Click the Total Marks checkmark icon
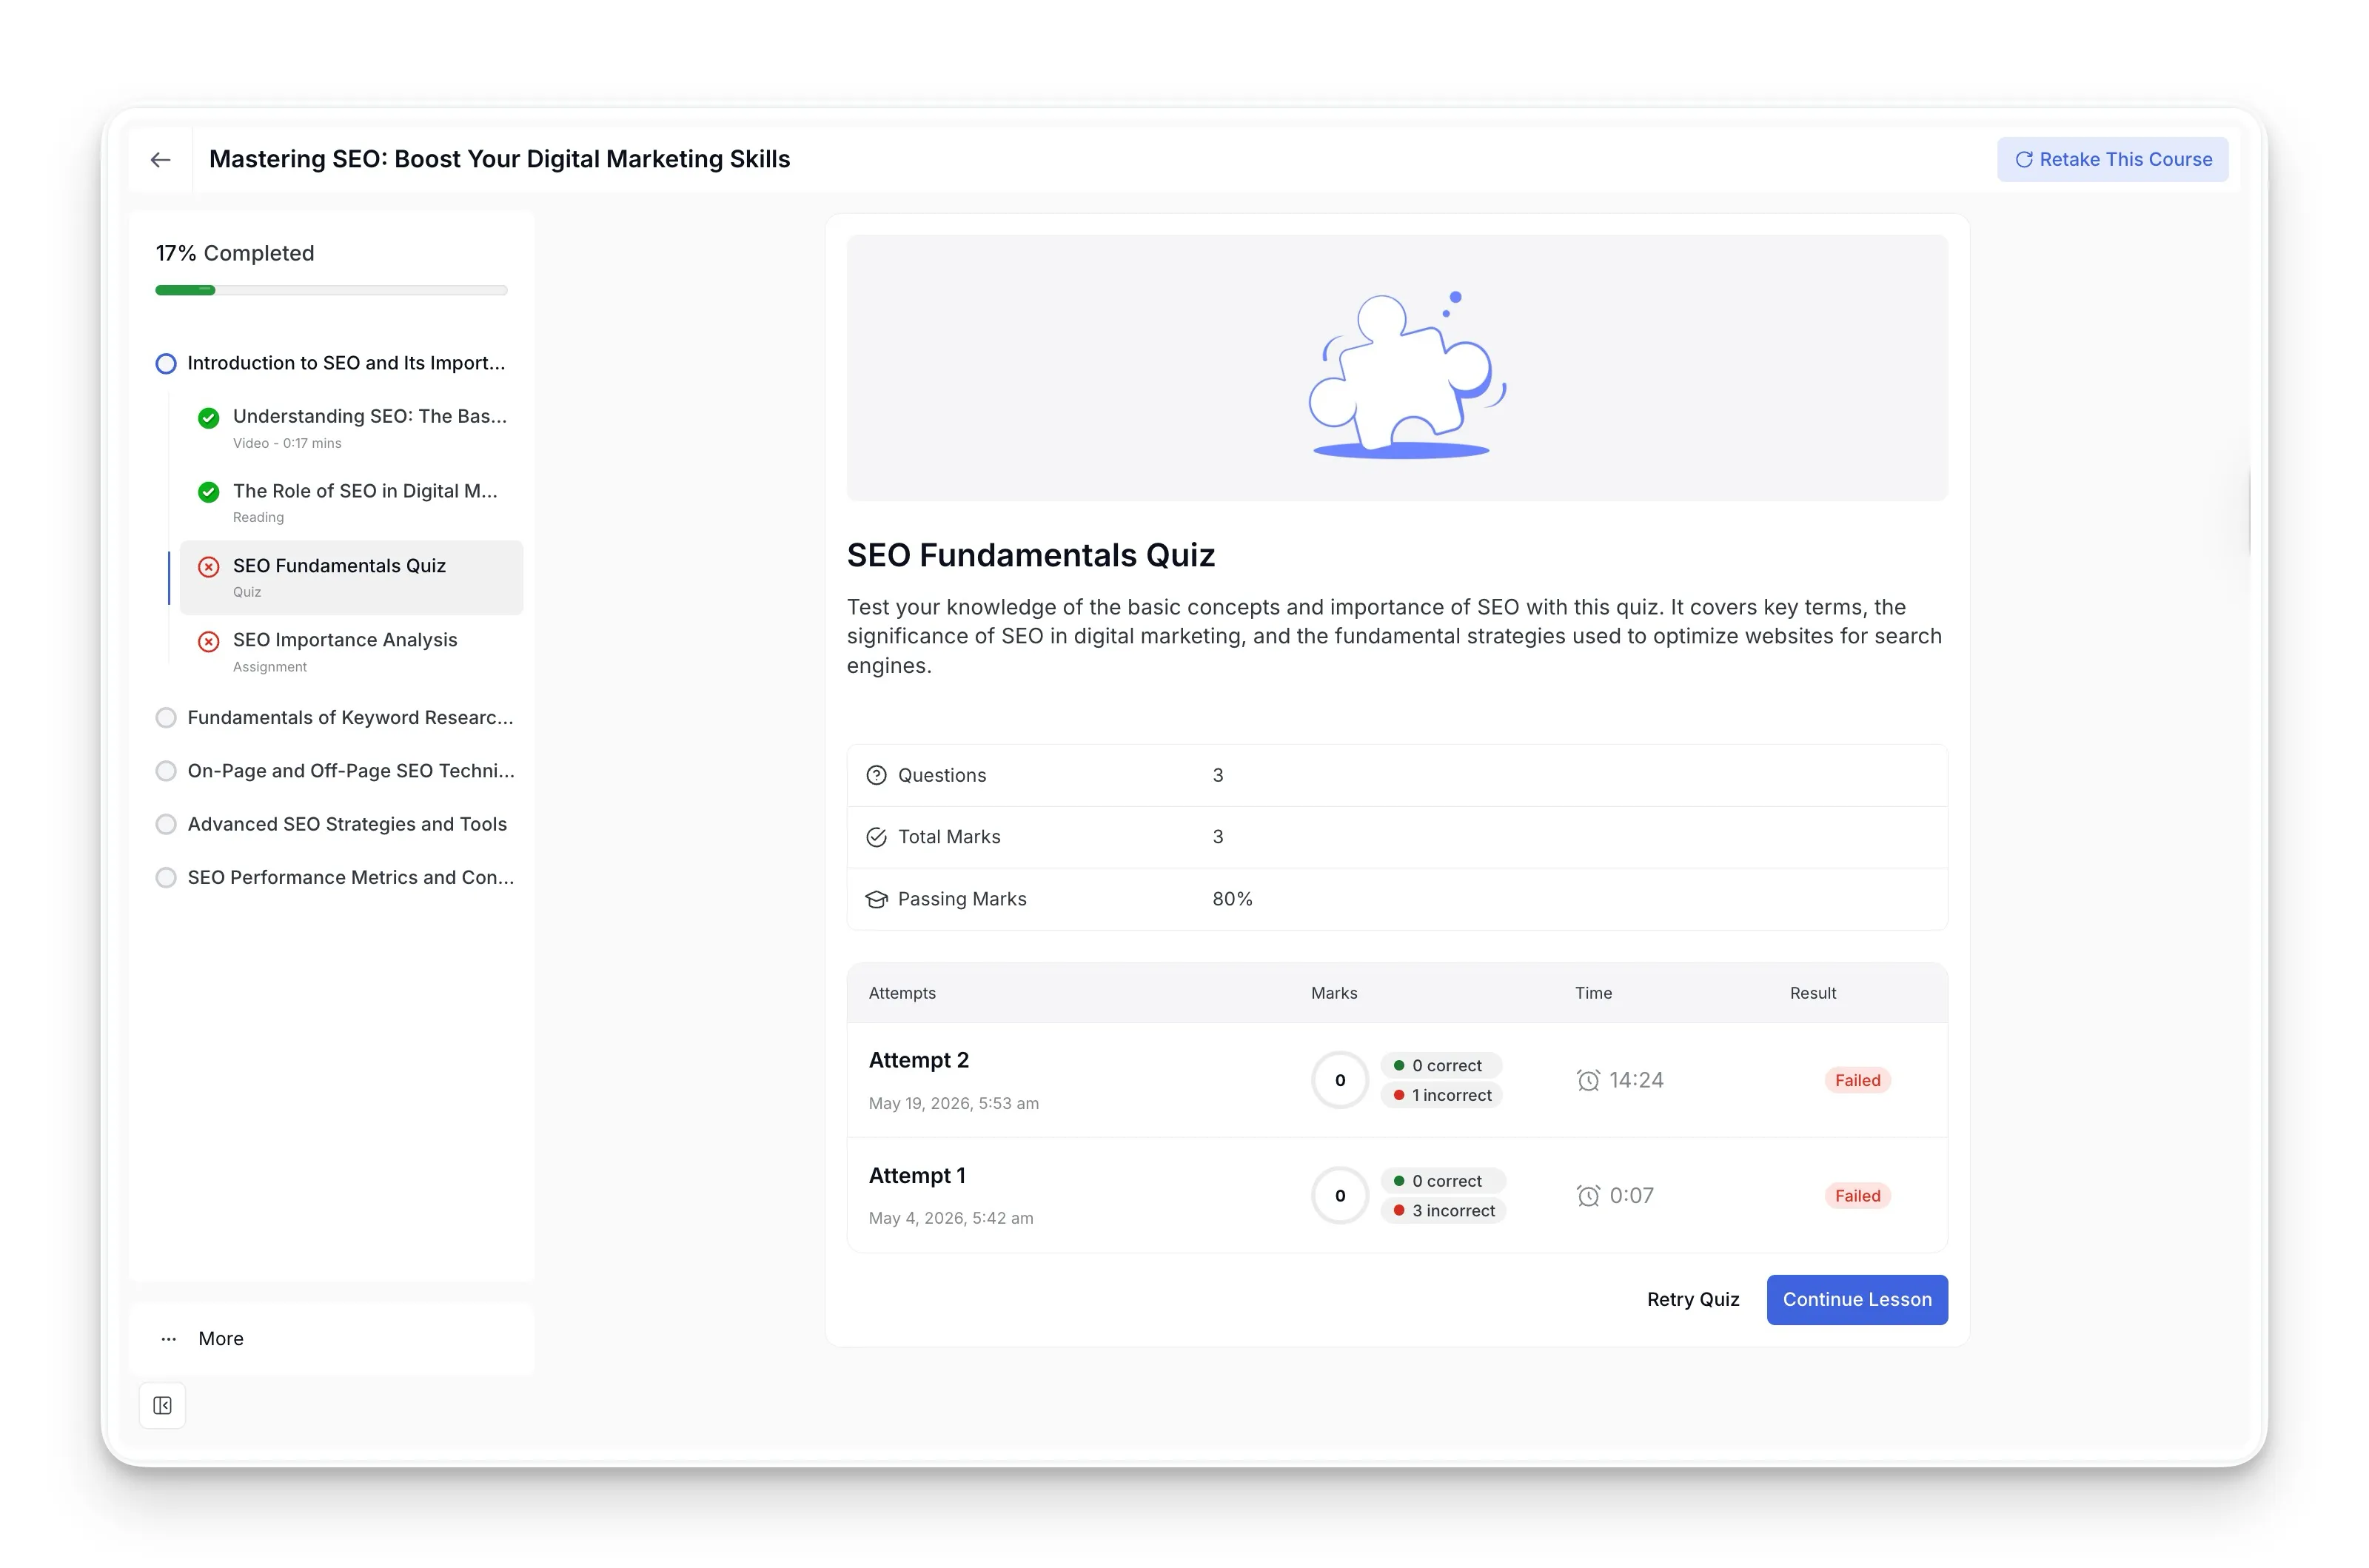The width and height of the screenshot is (2369, 1568). point(876,838)
